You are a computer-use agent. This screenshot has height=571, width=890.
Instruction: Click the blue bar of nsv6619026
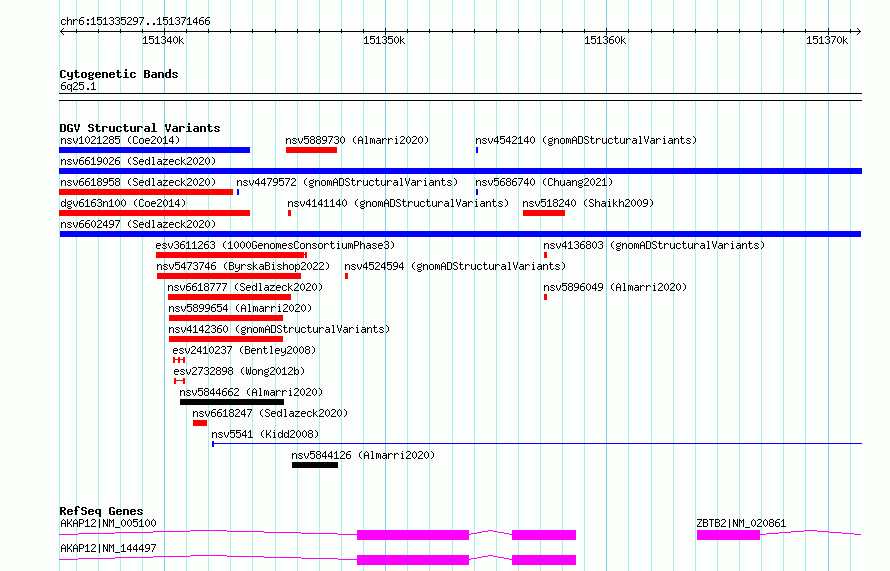tap(460, 171)
